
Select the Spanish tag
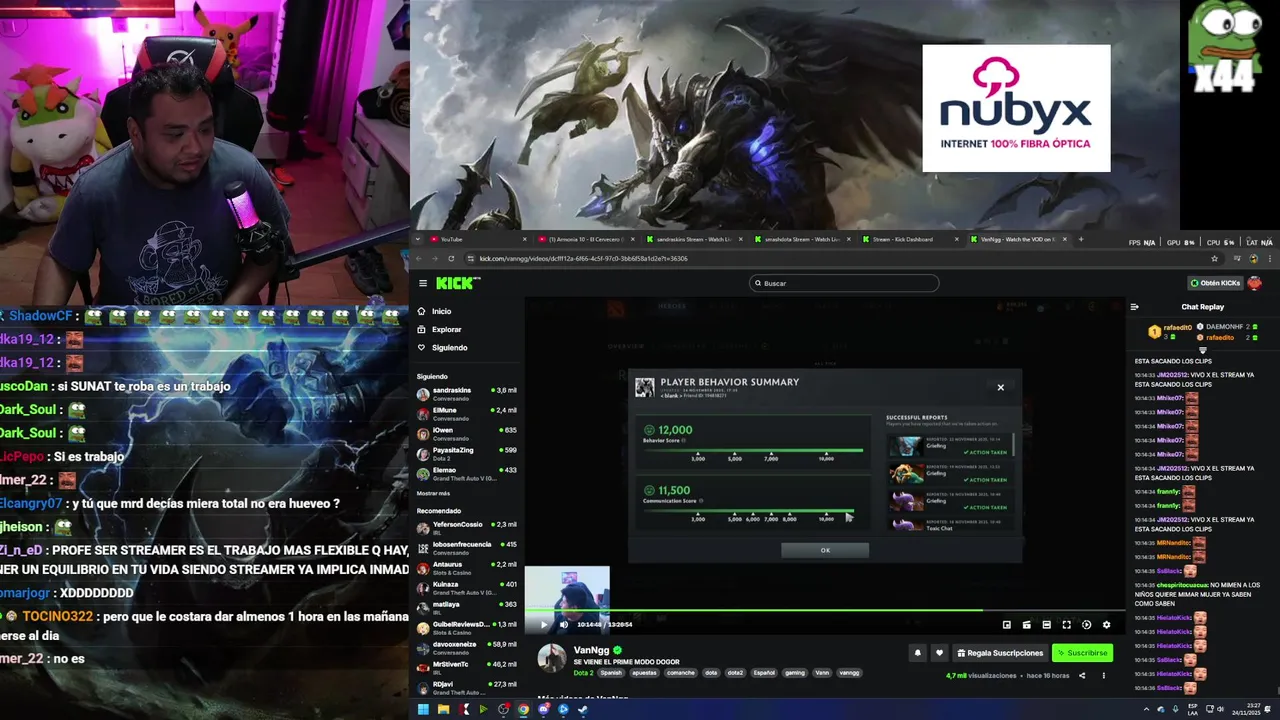tap(611, 673)
